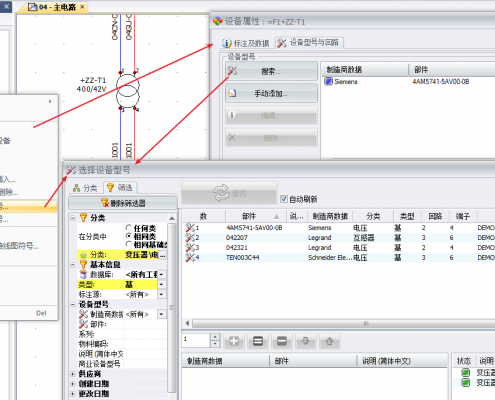Select the 任何类 radio button
The width and height of the screenshot is (495, 400).
(129, 228)
